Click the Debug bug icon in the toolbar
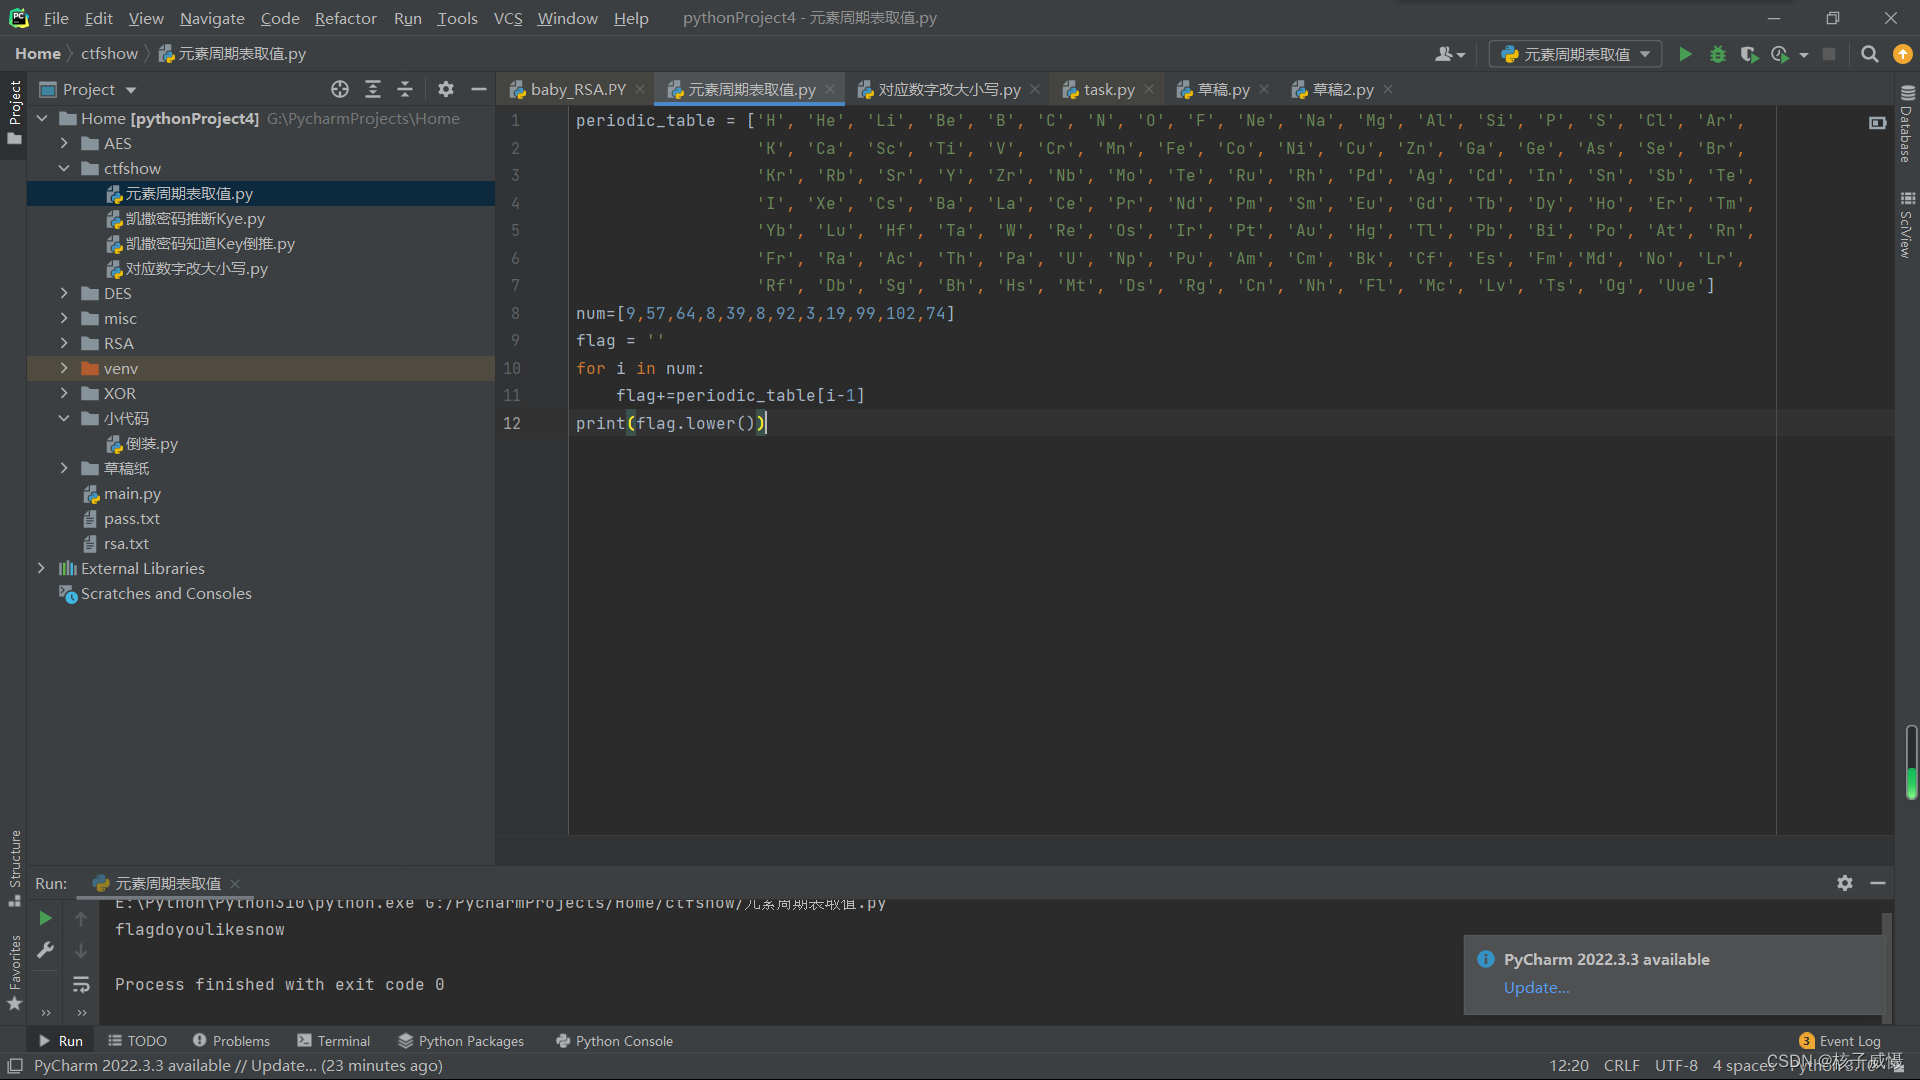 1717,54
